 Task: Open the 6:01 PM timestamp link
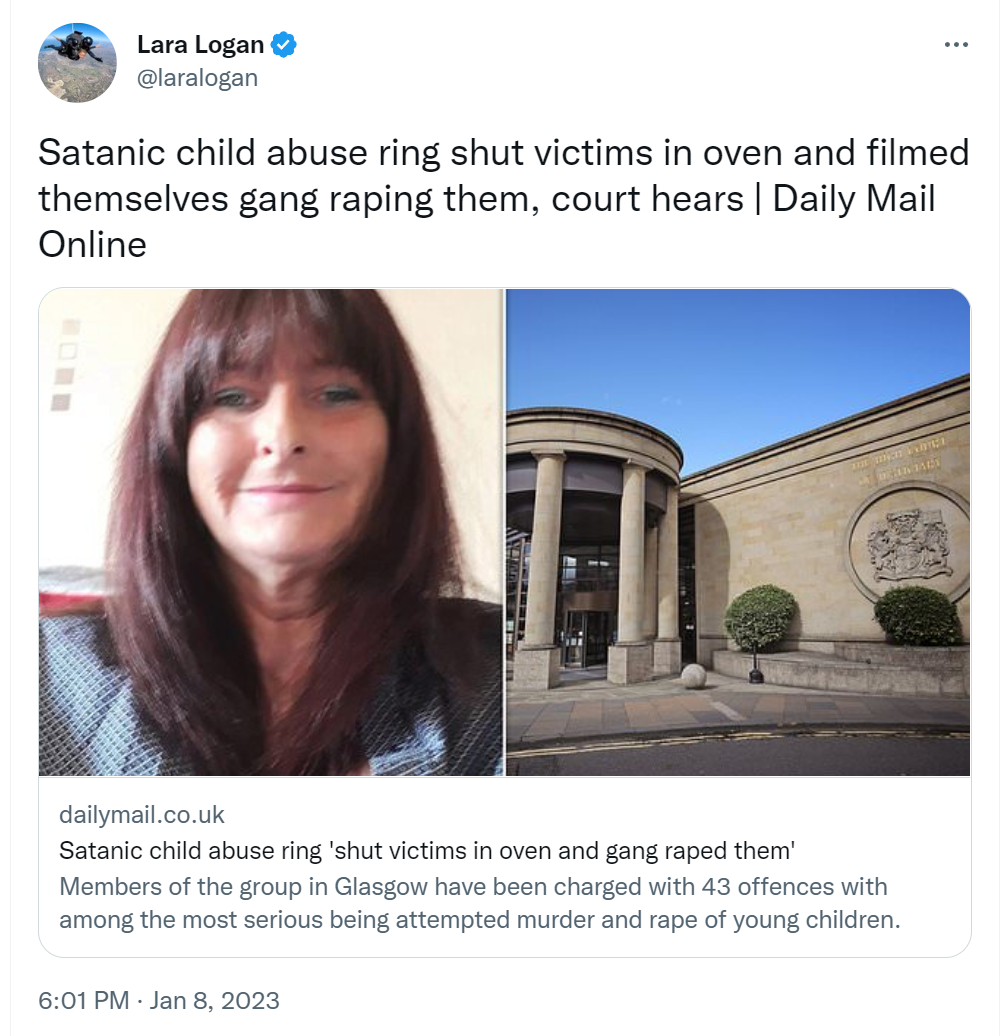(x=84, y=1000)
